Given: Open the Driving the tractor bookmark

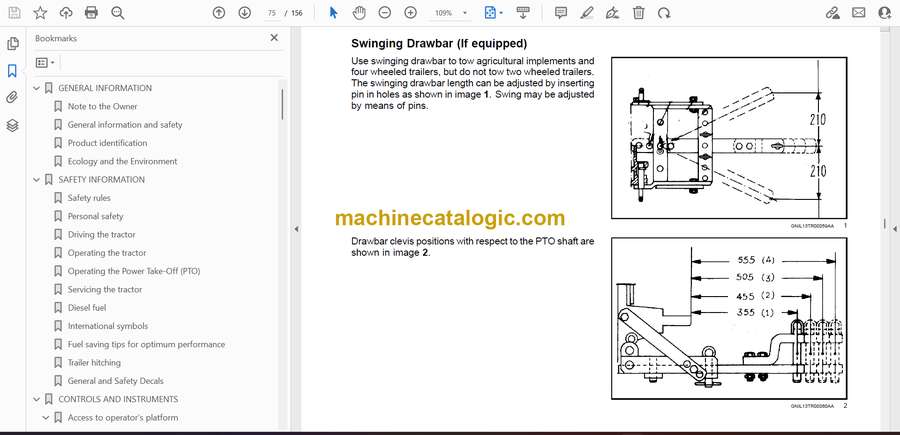Looking at the screenshot, I should 102,235.
